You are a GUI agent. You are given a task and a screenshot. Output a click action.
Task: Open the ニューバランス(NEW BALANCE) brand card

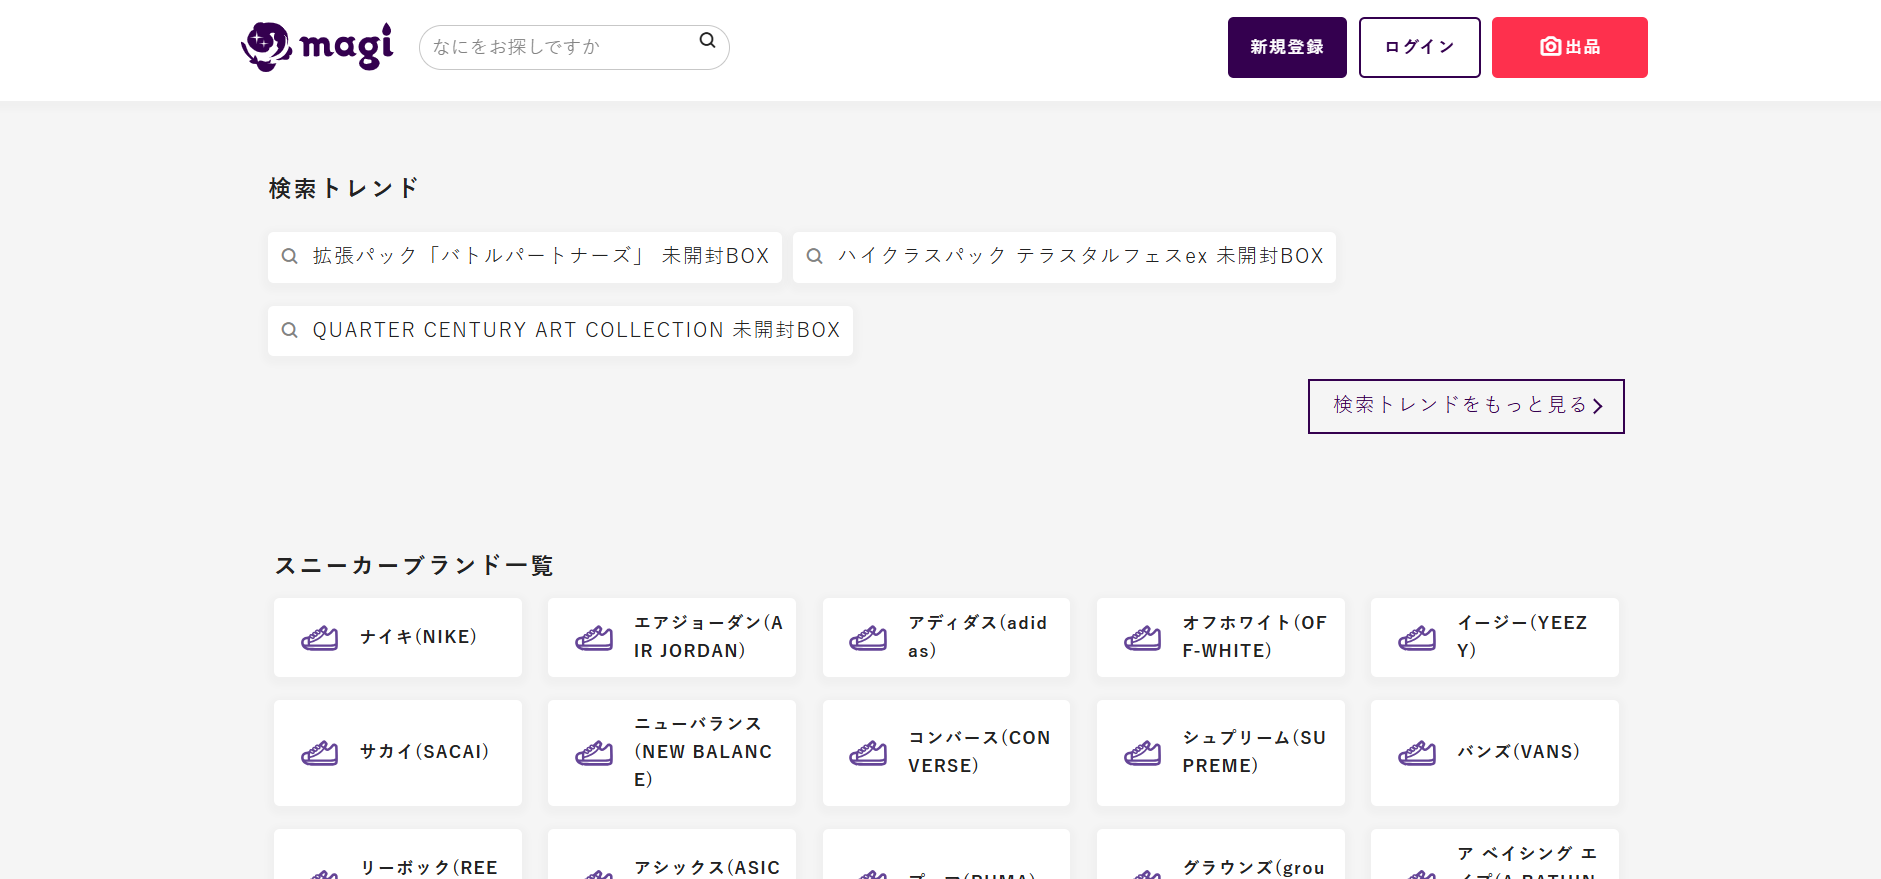(672, 753)
